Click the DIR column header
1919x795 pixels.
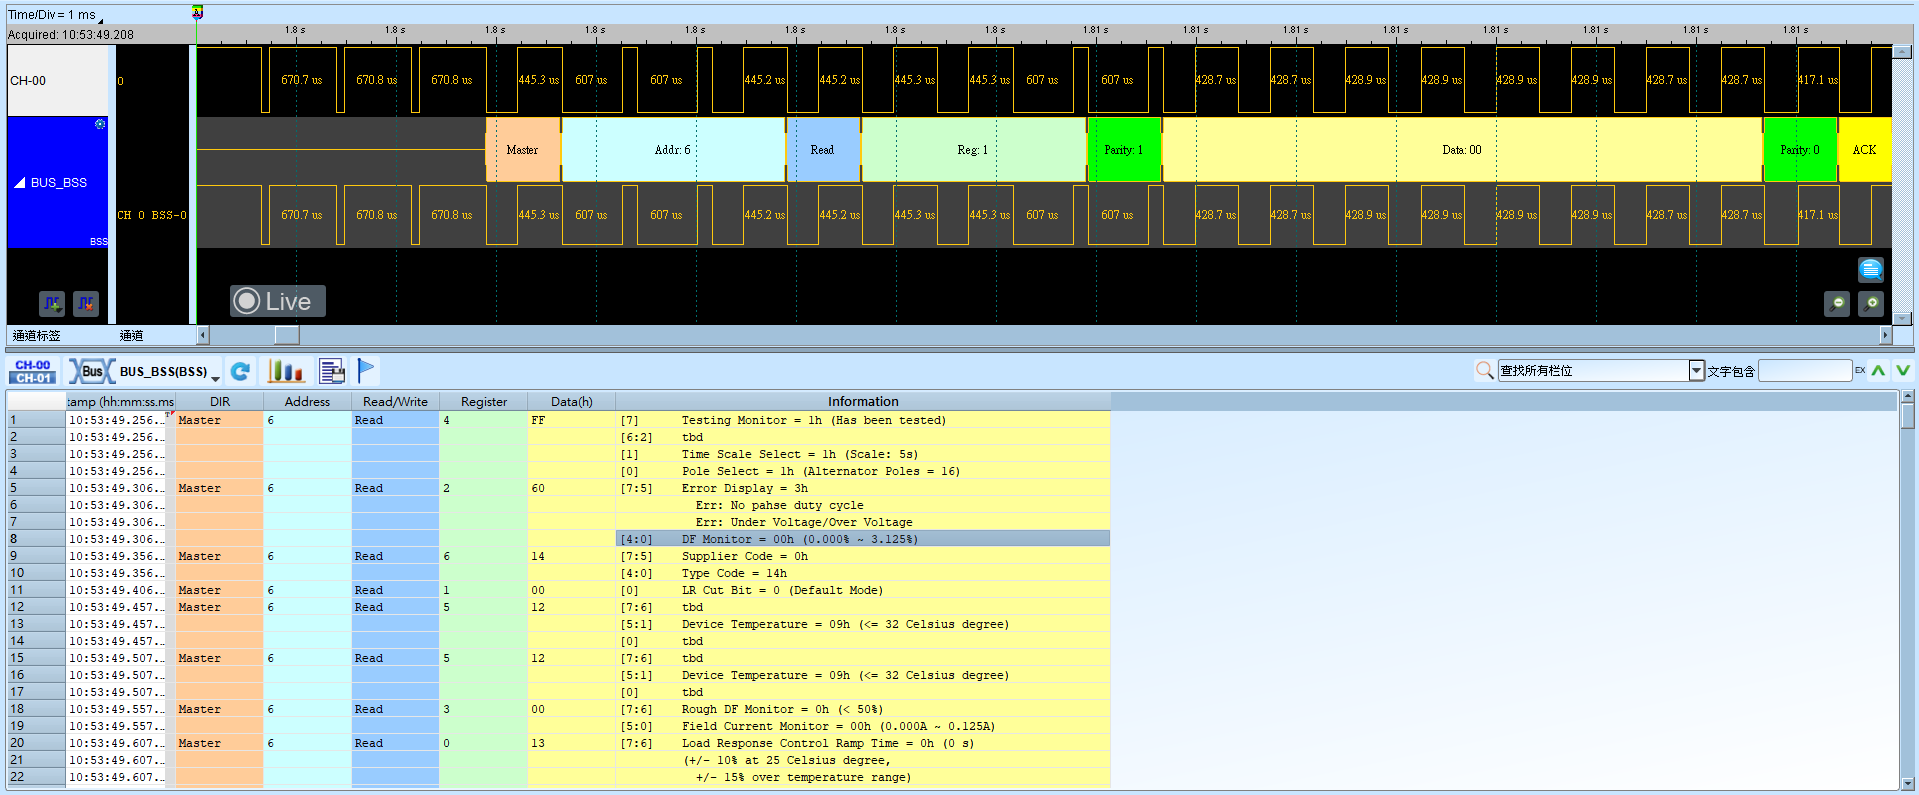220,402
